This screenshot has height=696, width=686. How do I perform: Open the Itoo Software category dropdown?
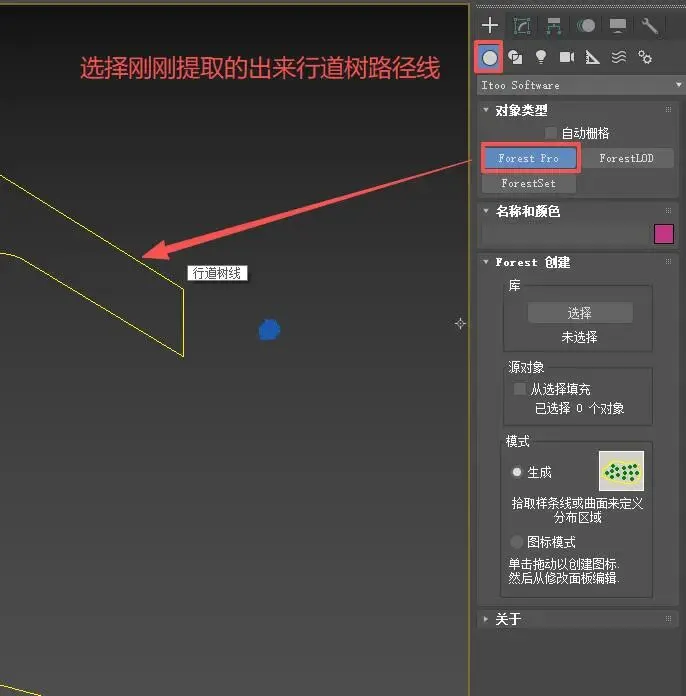click(581, 85)
